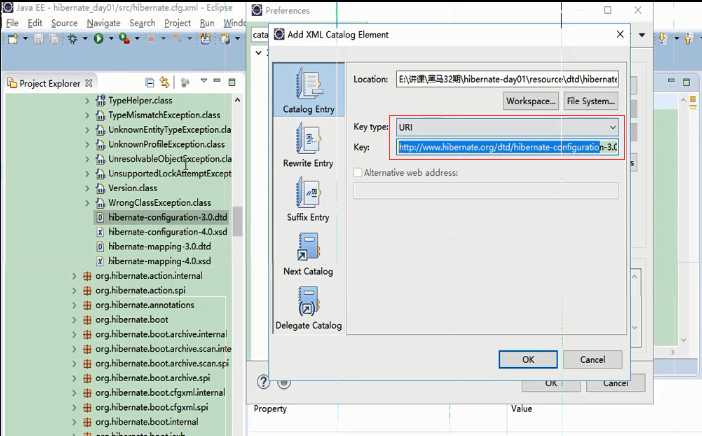This screenshot has width=702, height=436.
Task: Click the Preferences filter text field
Action: click(x=260, y=35)
